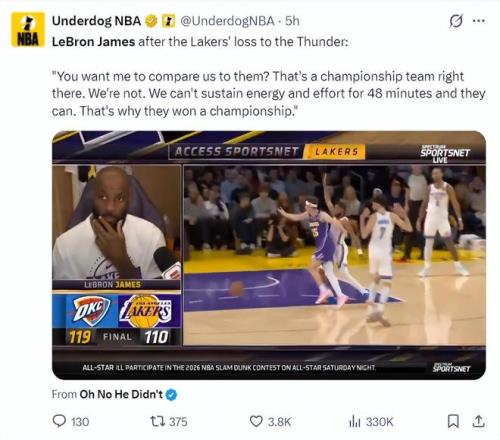
Task: Open the @UnderdogNBA handle link
Action: pyautogui.click(x=227, y=21)
